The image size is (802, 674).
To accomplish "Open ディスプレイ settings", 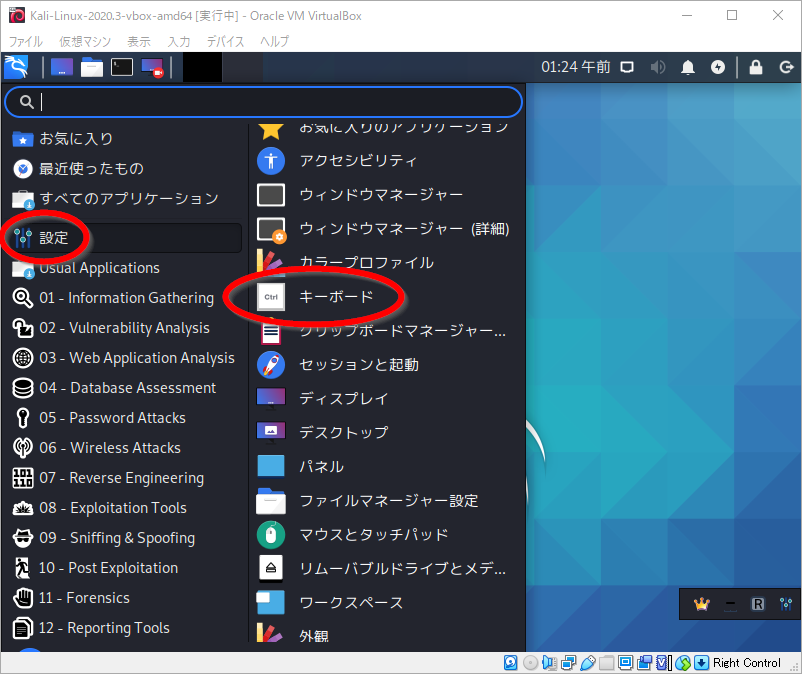I will 388,398.
